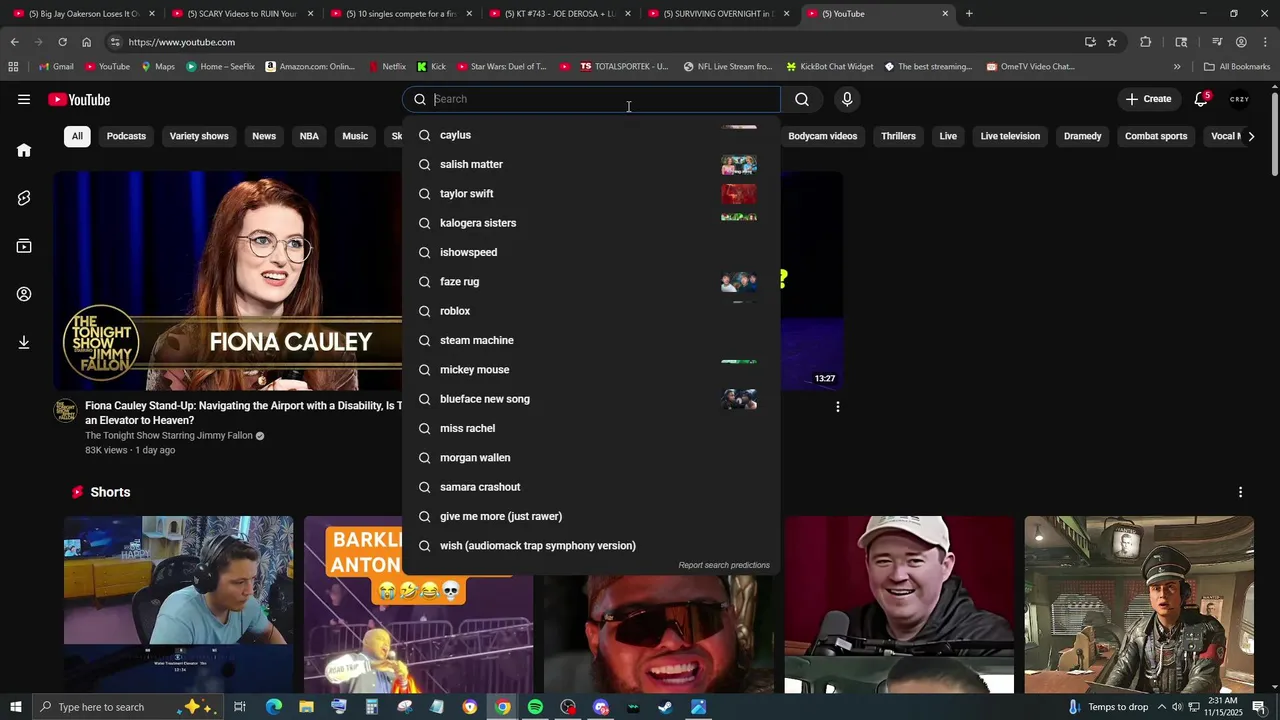Choose the 'mickey mouse' suggestion

(x=591, y=370)
